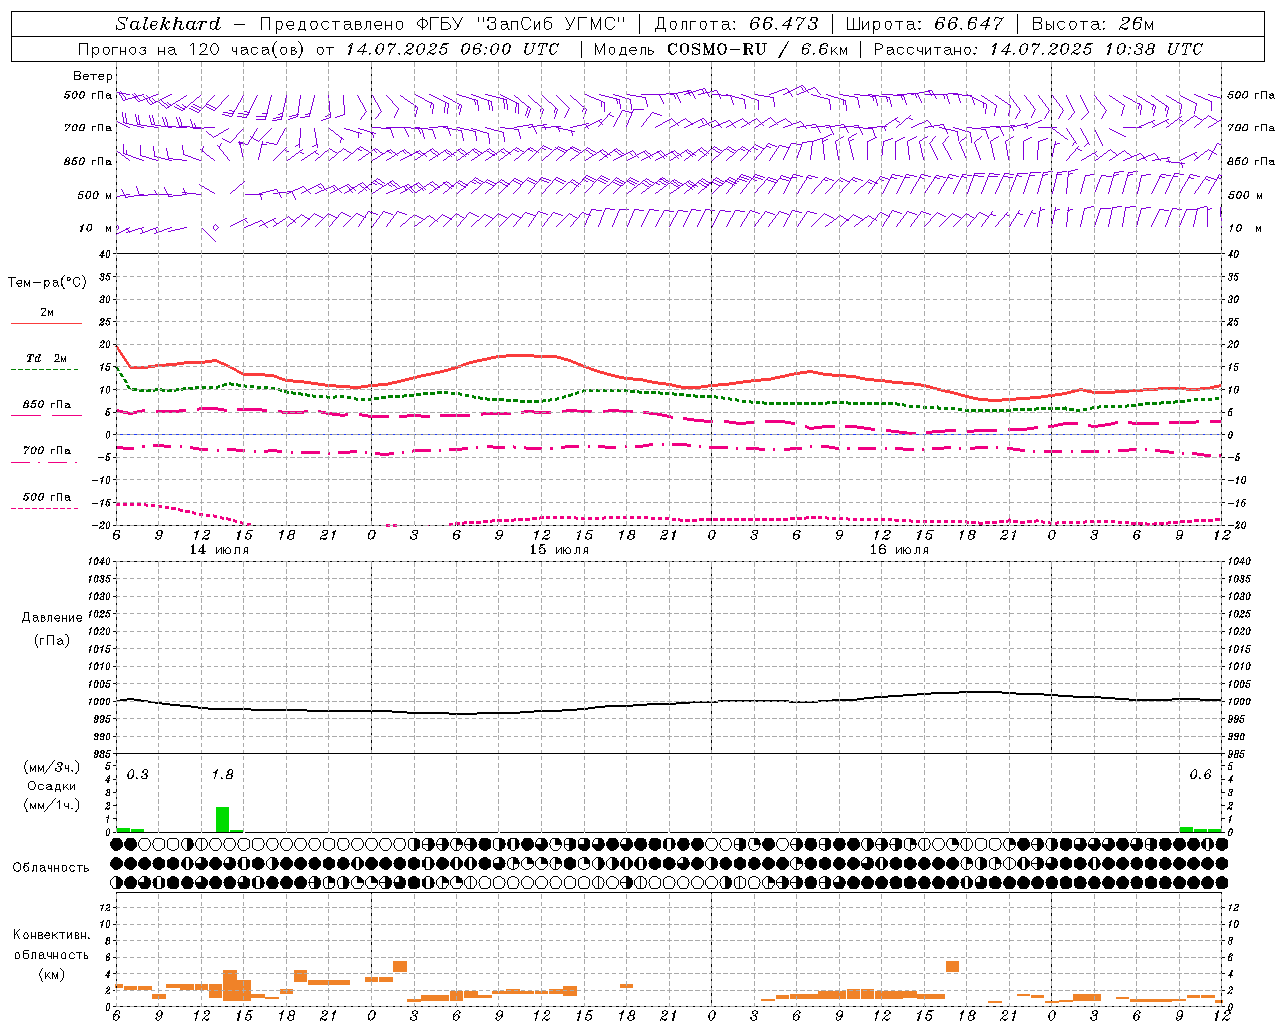Click the "Широта: 66.647" header field
1280x1024 pixels.
click(x=925, y=24)
